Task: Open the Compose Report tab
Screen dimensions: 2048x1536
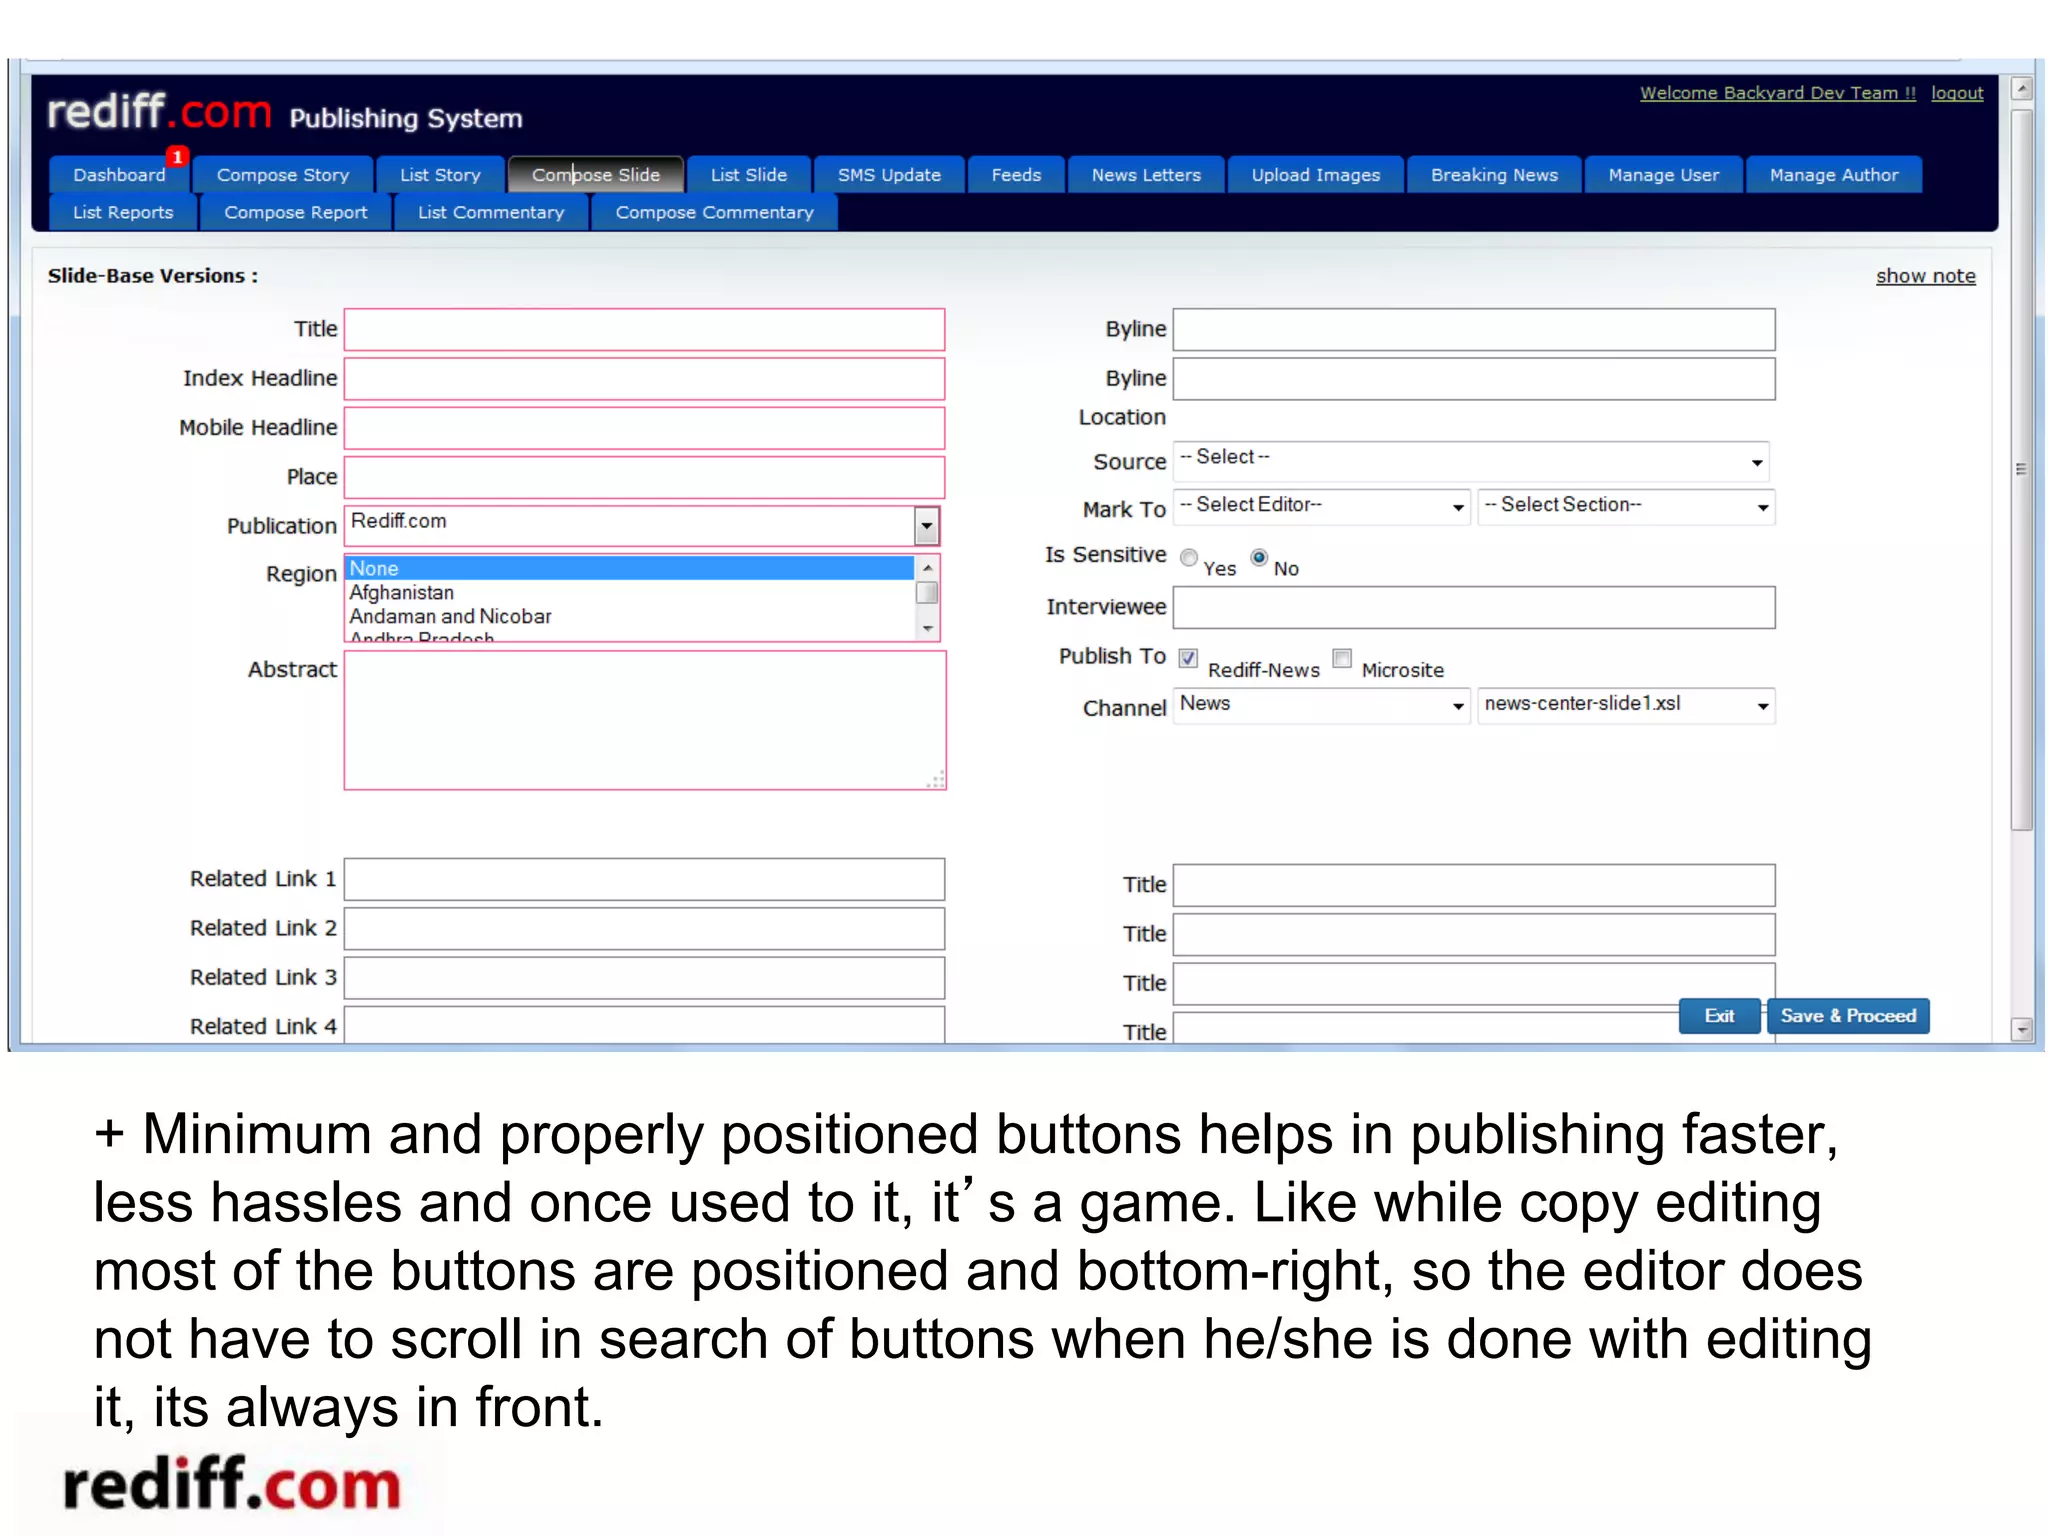Action: (x=296, y=213)
